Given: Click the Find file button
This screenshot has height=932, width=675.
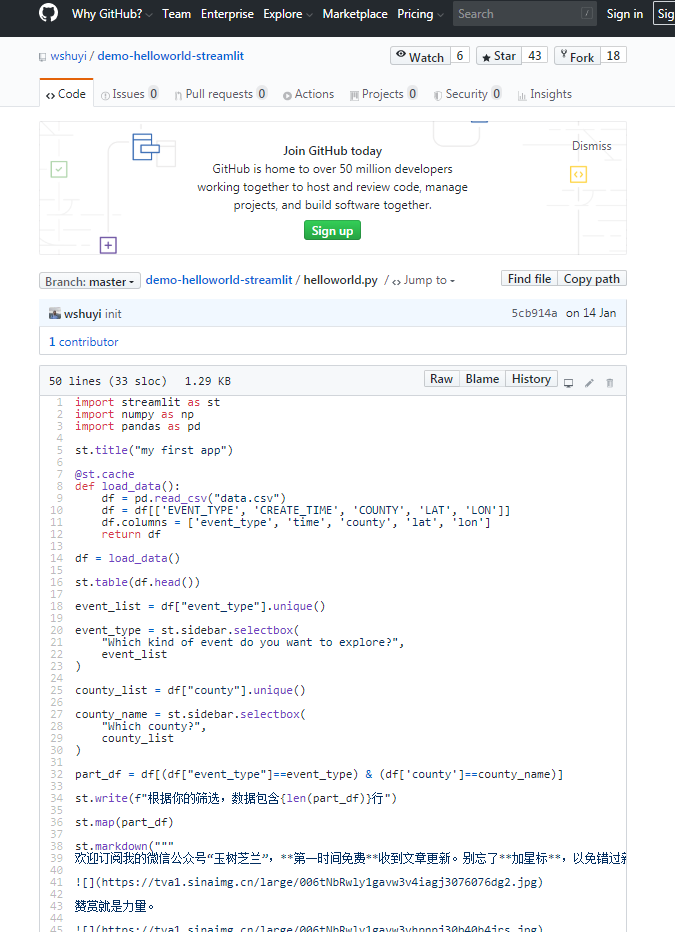Looking at the screenshot, I should pos(529,279).
